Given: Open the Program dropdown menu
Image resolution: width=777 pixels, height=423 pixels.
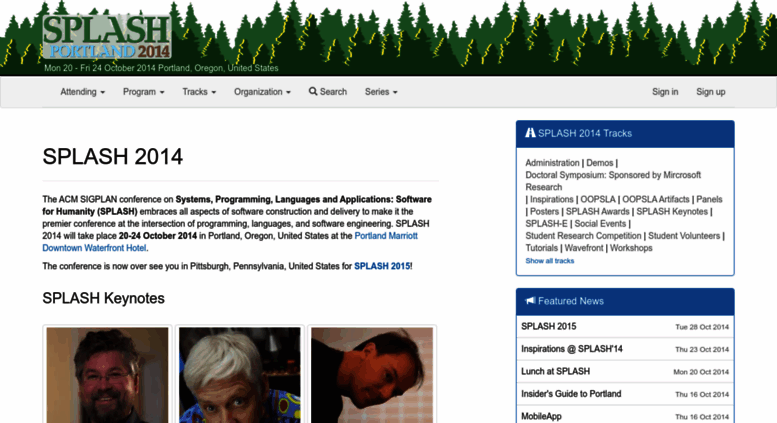Looking at the screenshot, I should click(143, 92).
